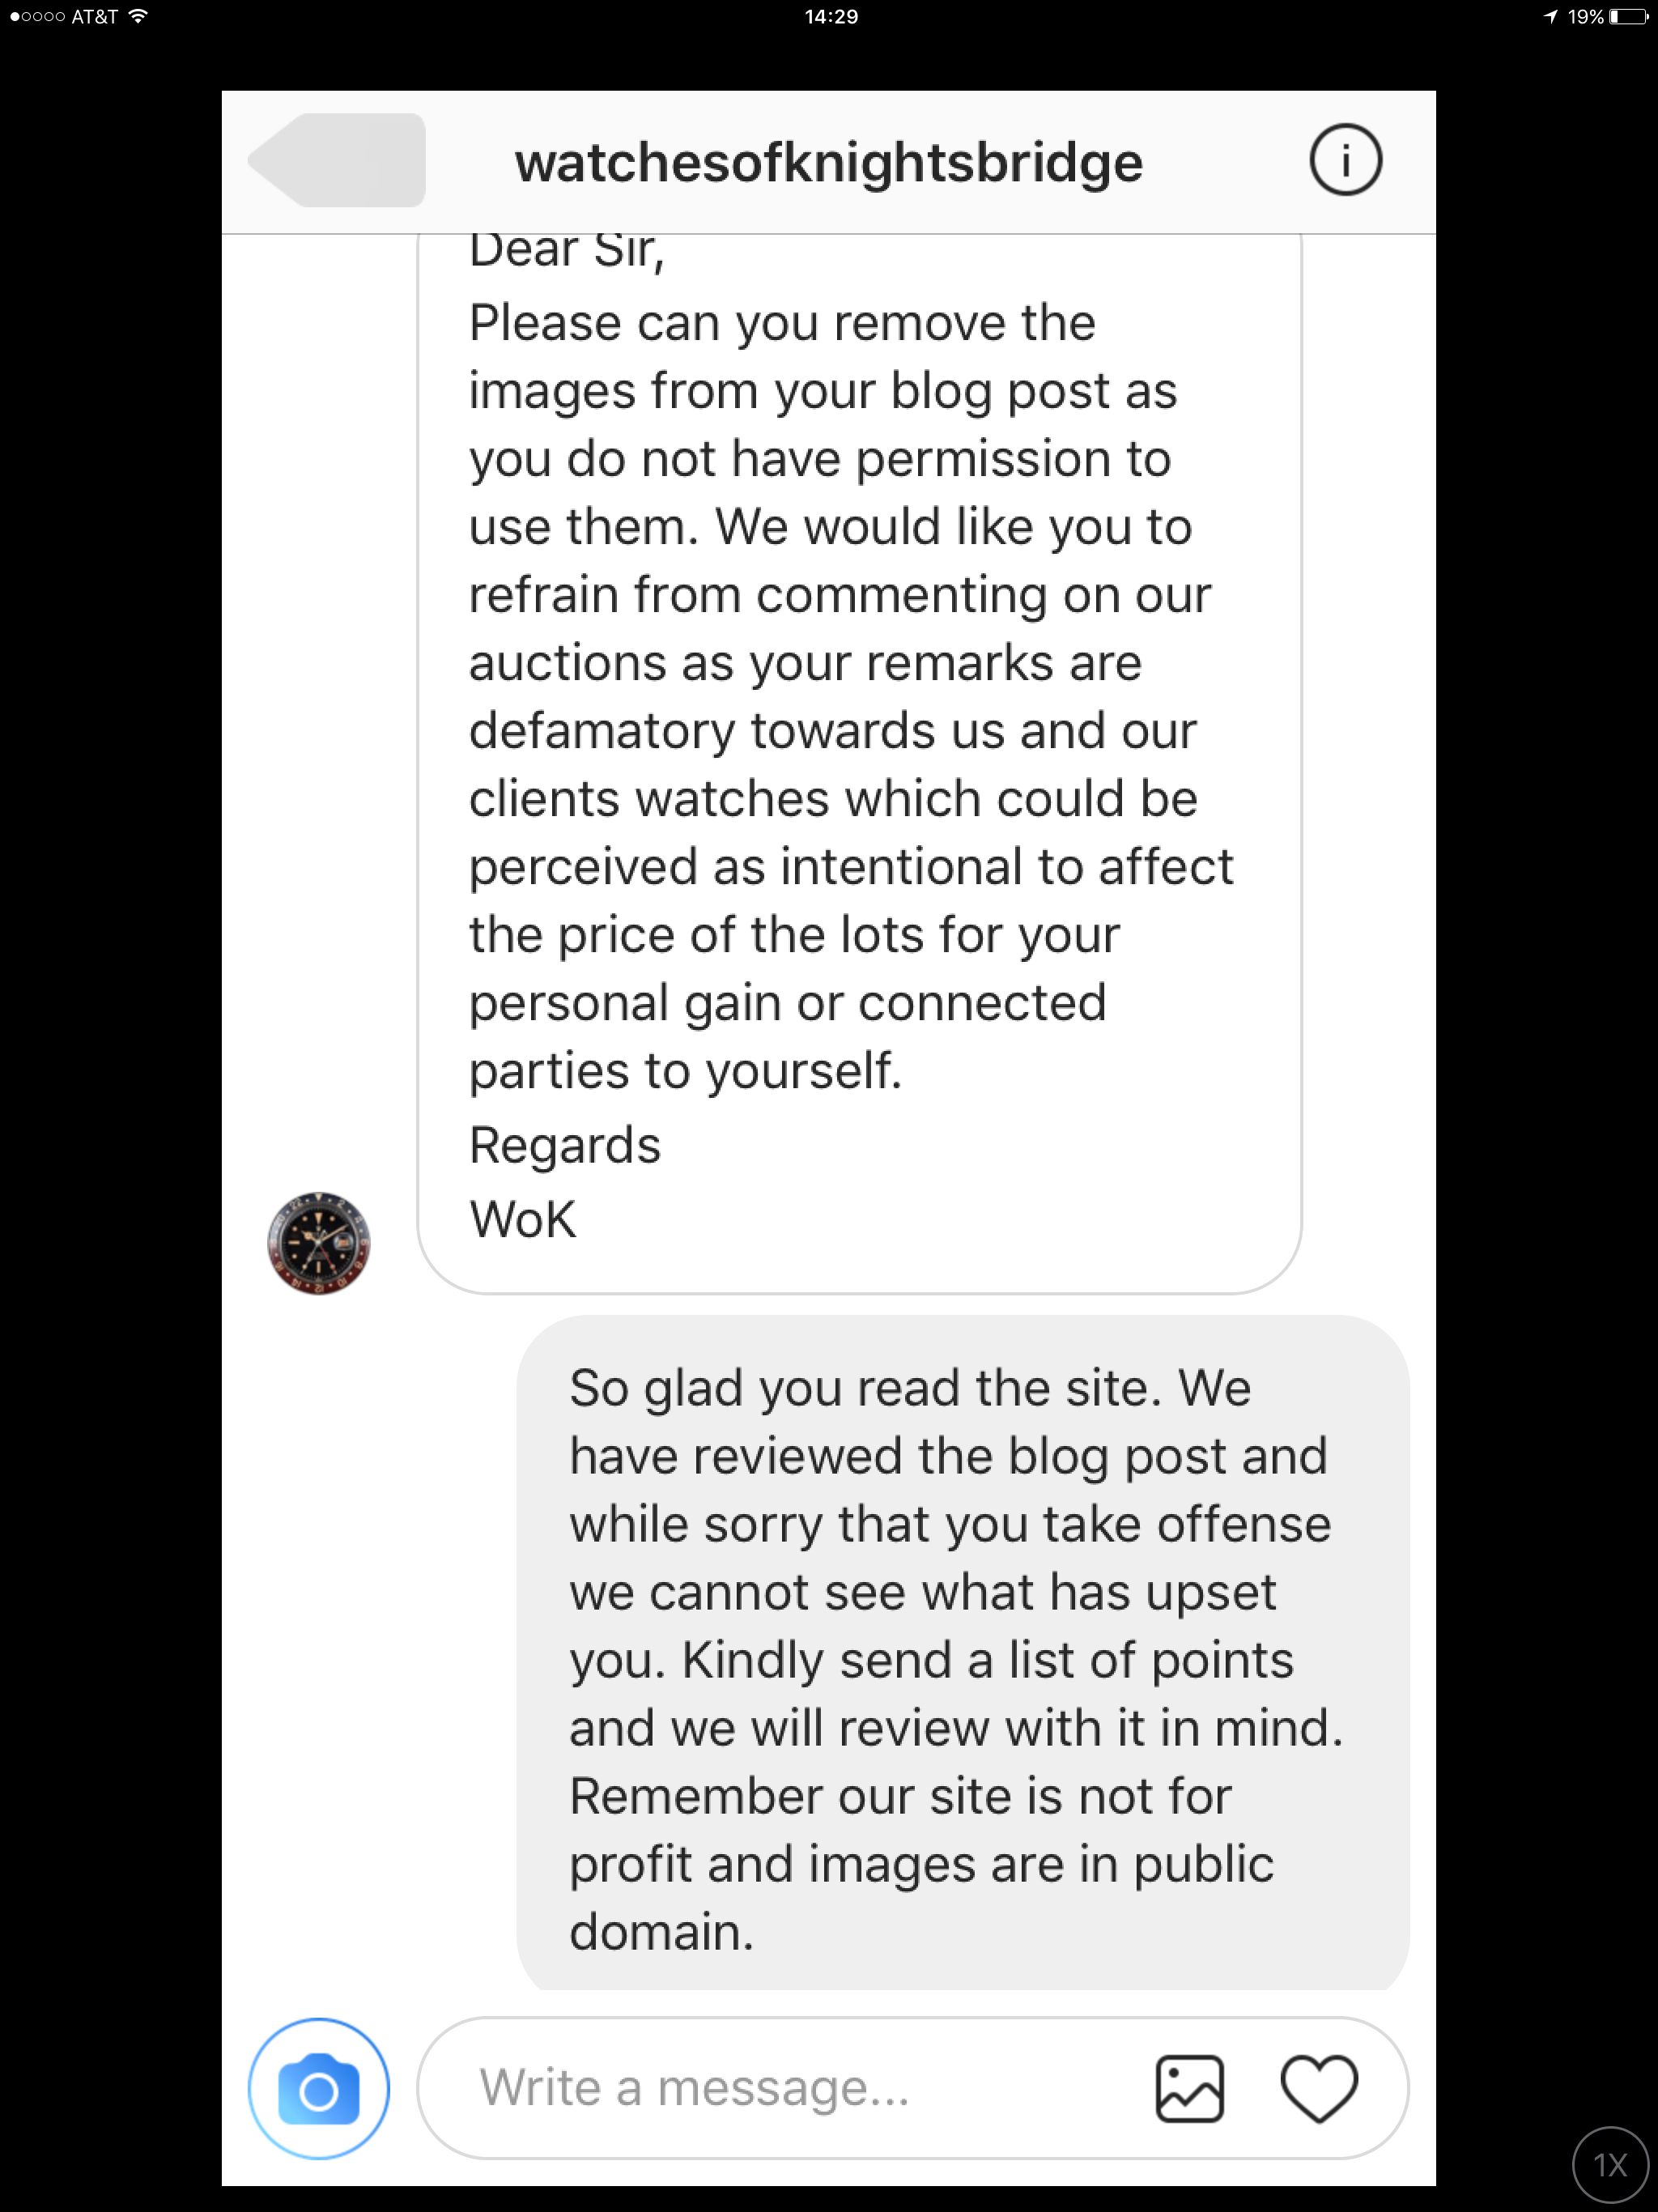Toggle the 1X app scaling button
Viewport: 1658px width, 2212px height.
(x=1609, y=2165)
